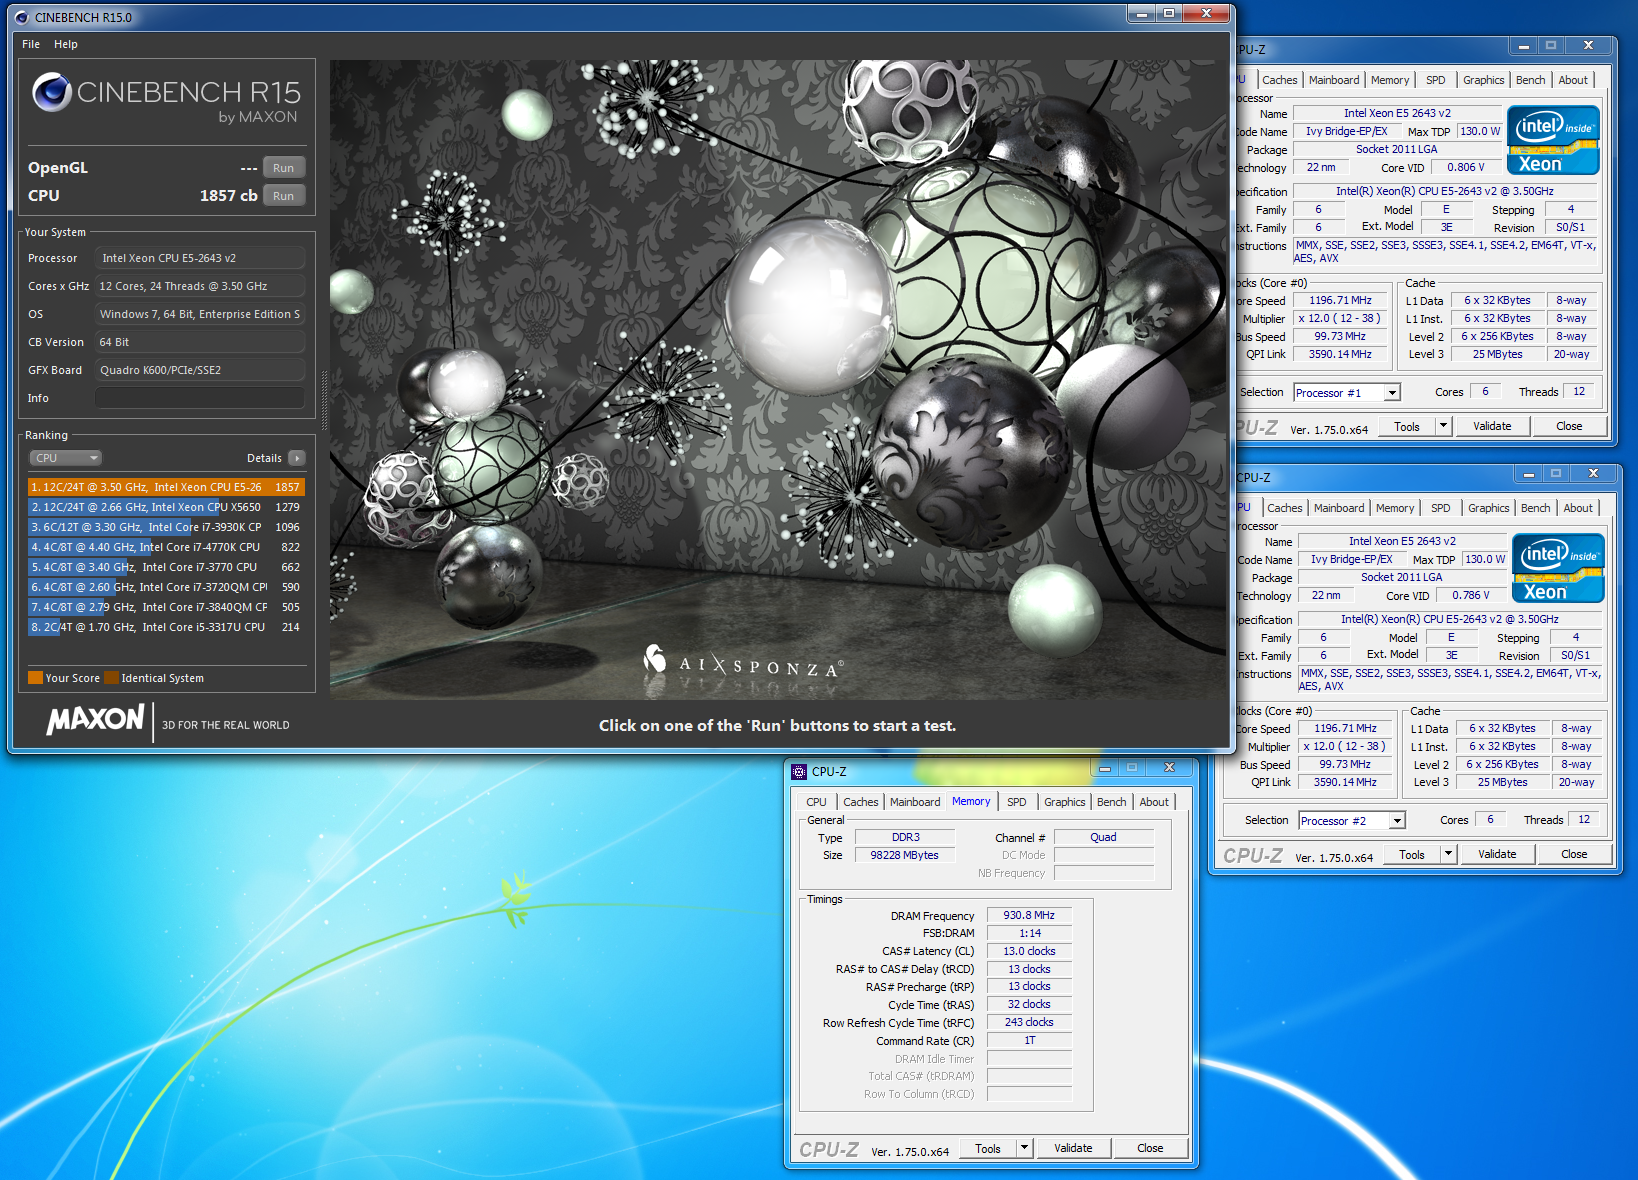Click Channel # value Quad
The height and width of the screenshot is (1180, 1638).
[x=1103, y=837]
